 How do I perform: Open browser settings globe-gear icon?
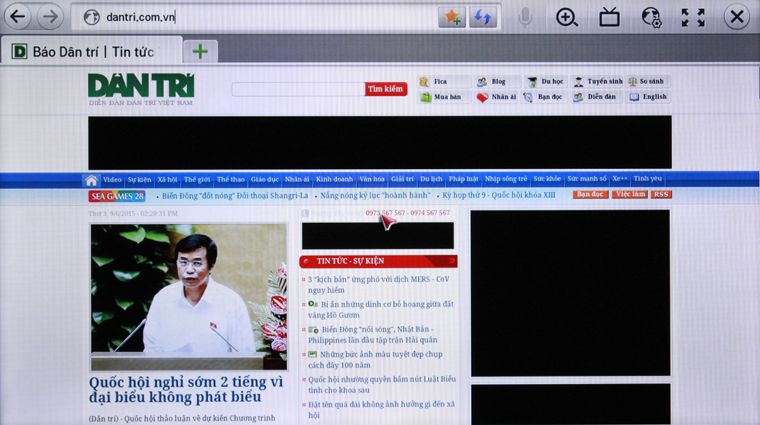point(652,17)
